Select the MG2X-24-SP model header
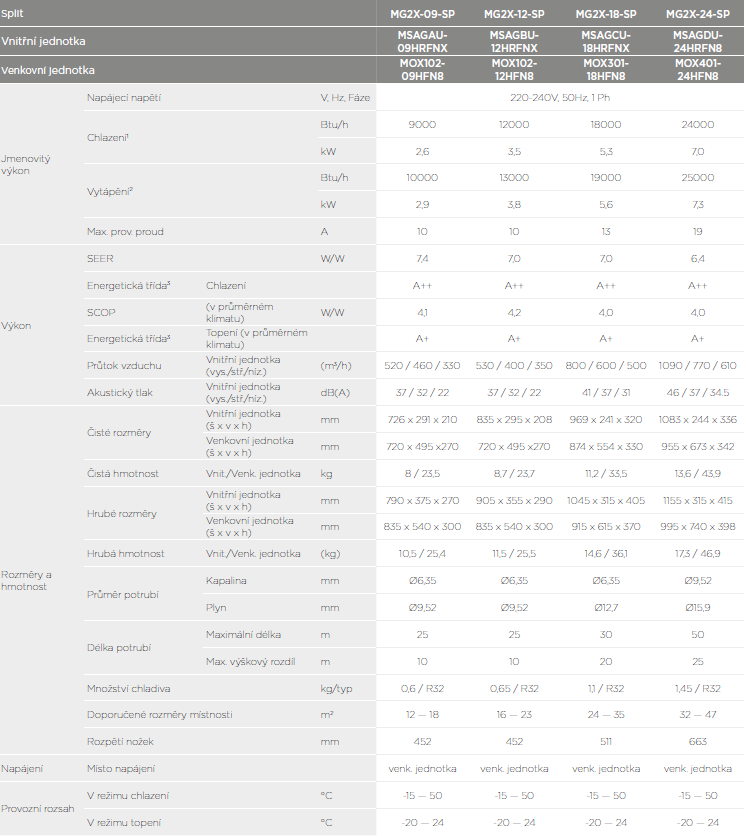Image resolution: width=746 pixels, height=838 pixels. 698,14
